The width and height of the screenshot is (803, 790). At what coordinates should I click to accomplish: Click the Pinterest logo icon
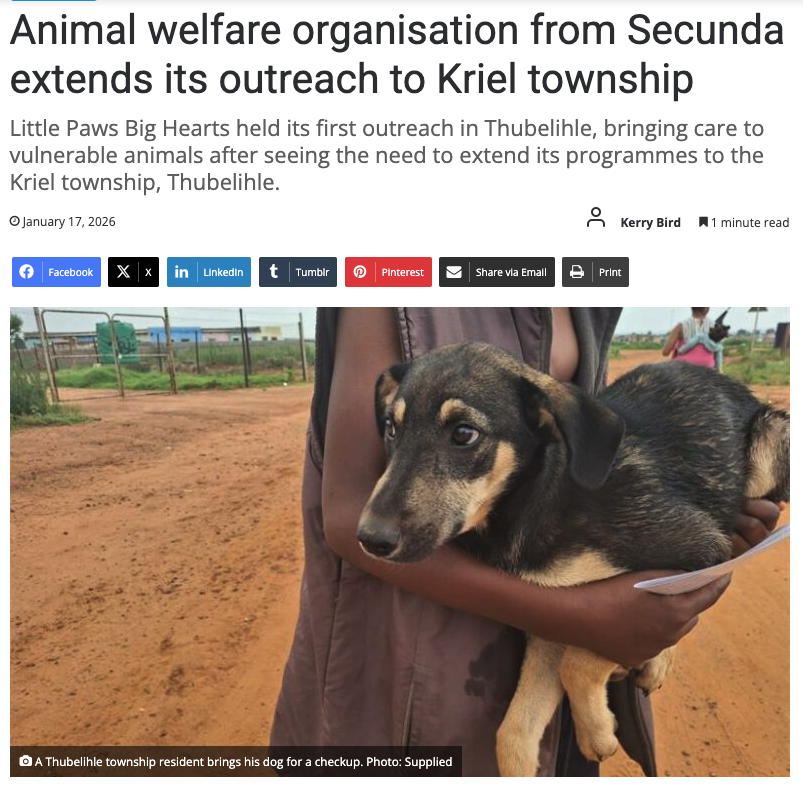(360, 272)
